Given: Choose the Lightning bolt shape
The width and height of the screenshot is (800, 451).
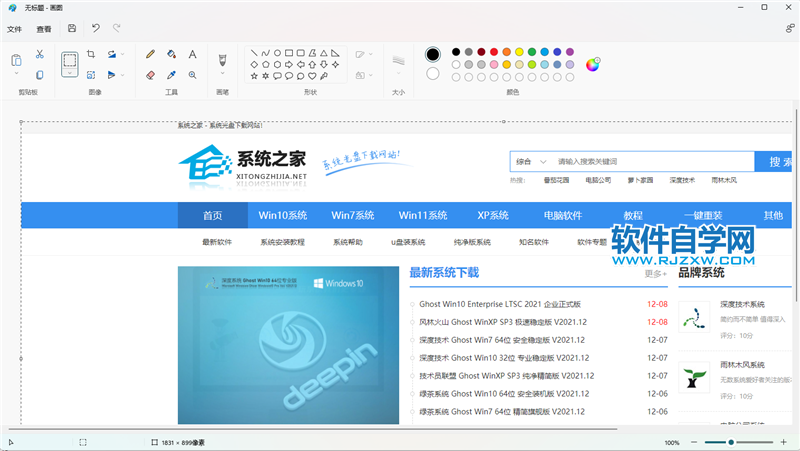Looking at the screenshot, I should (324, 76).
